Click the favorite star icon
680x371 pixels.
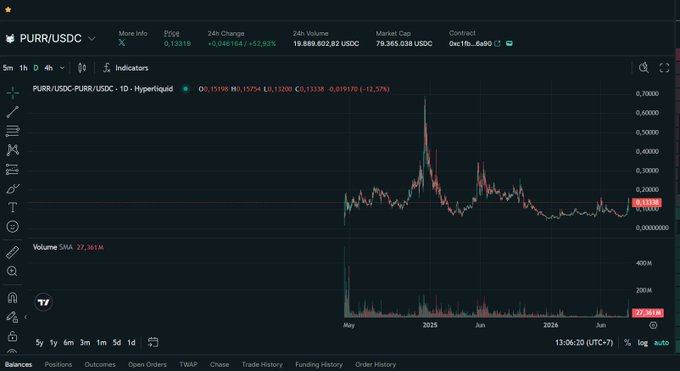(8, 9)
